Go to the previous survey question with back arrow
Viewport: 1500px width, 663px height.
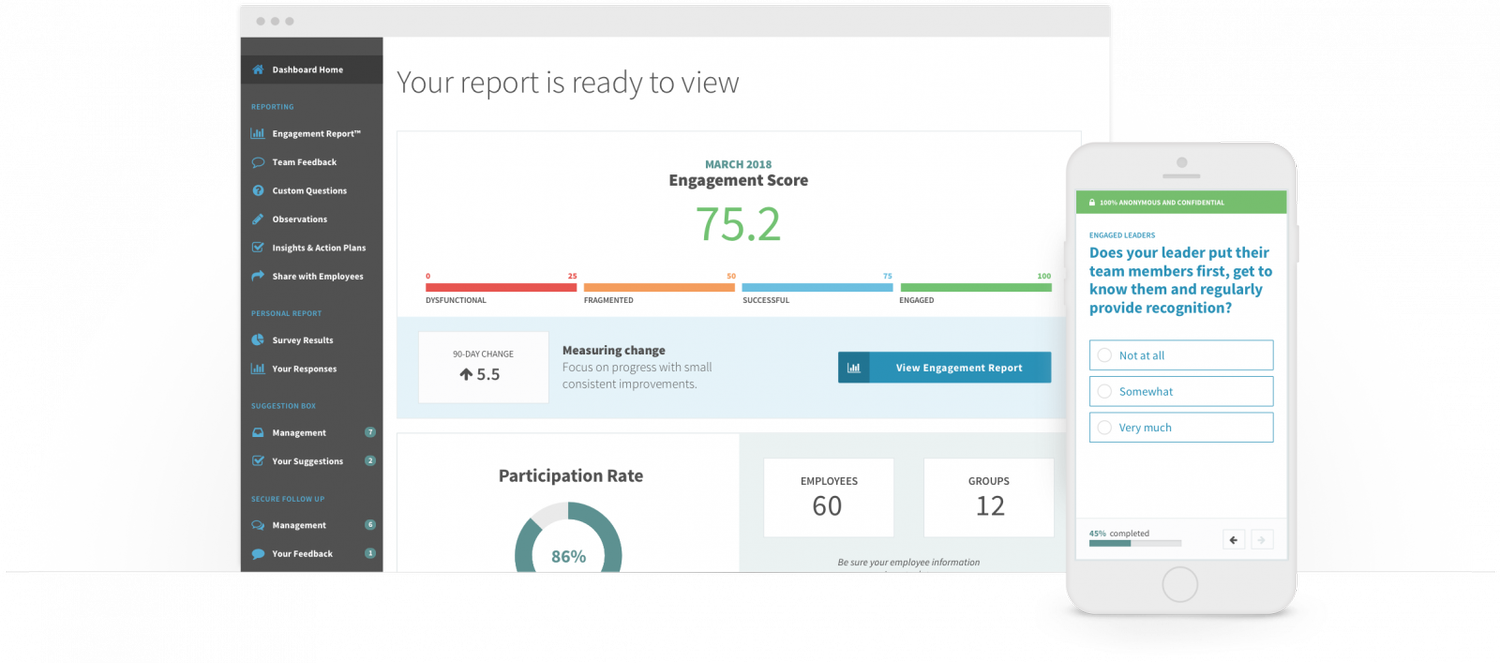(x=1234, y=540)
